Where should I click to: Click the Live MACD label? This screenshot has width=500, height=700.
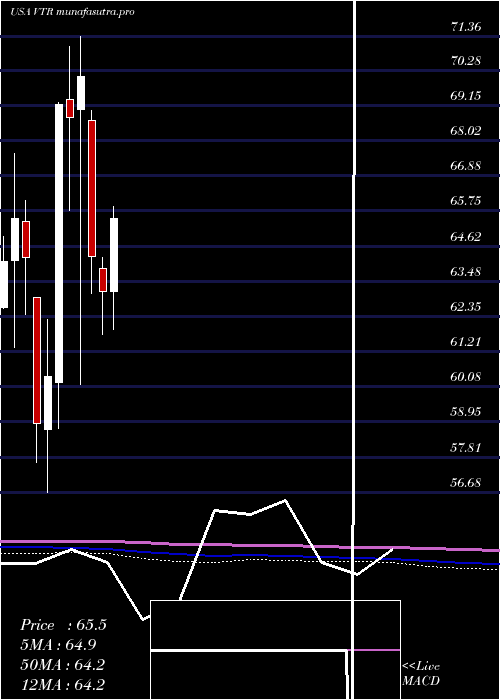click(421, 674)
